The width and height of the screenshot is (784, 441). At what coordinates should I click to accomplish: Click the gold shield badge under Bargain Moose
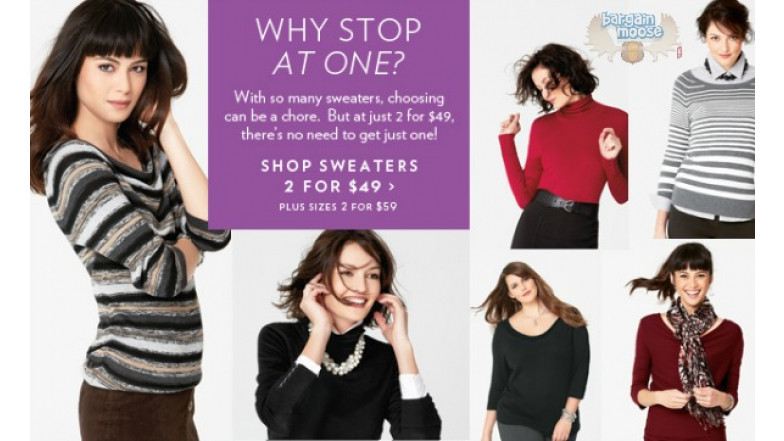[632, 52]
